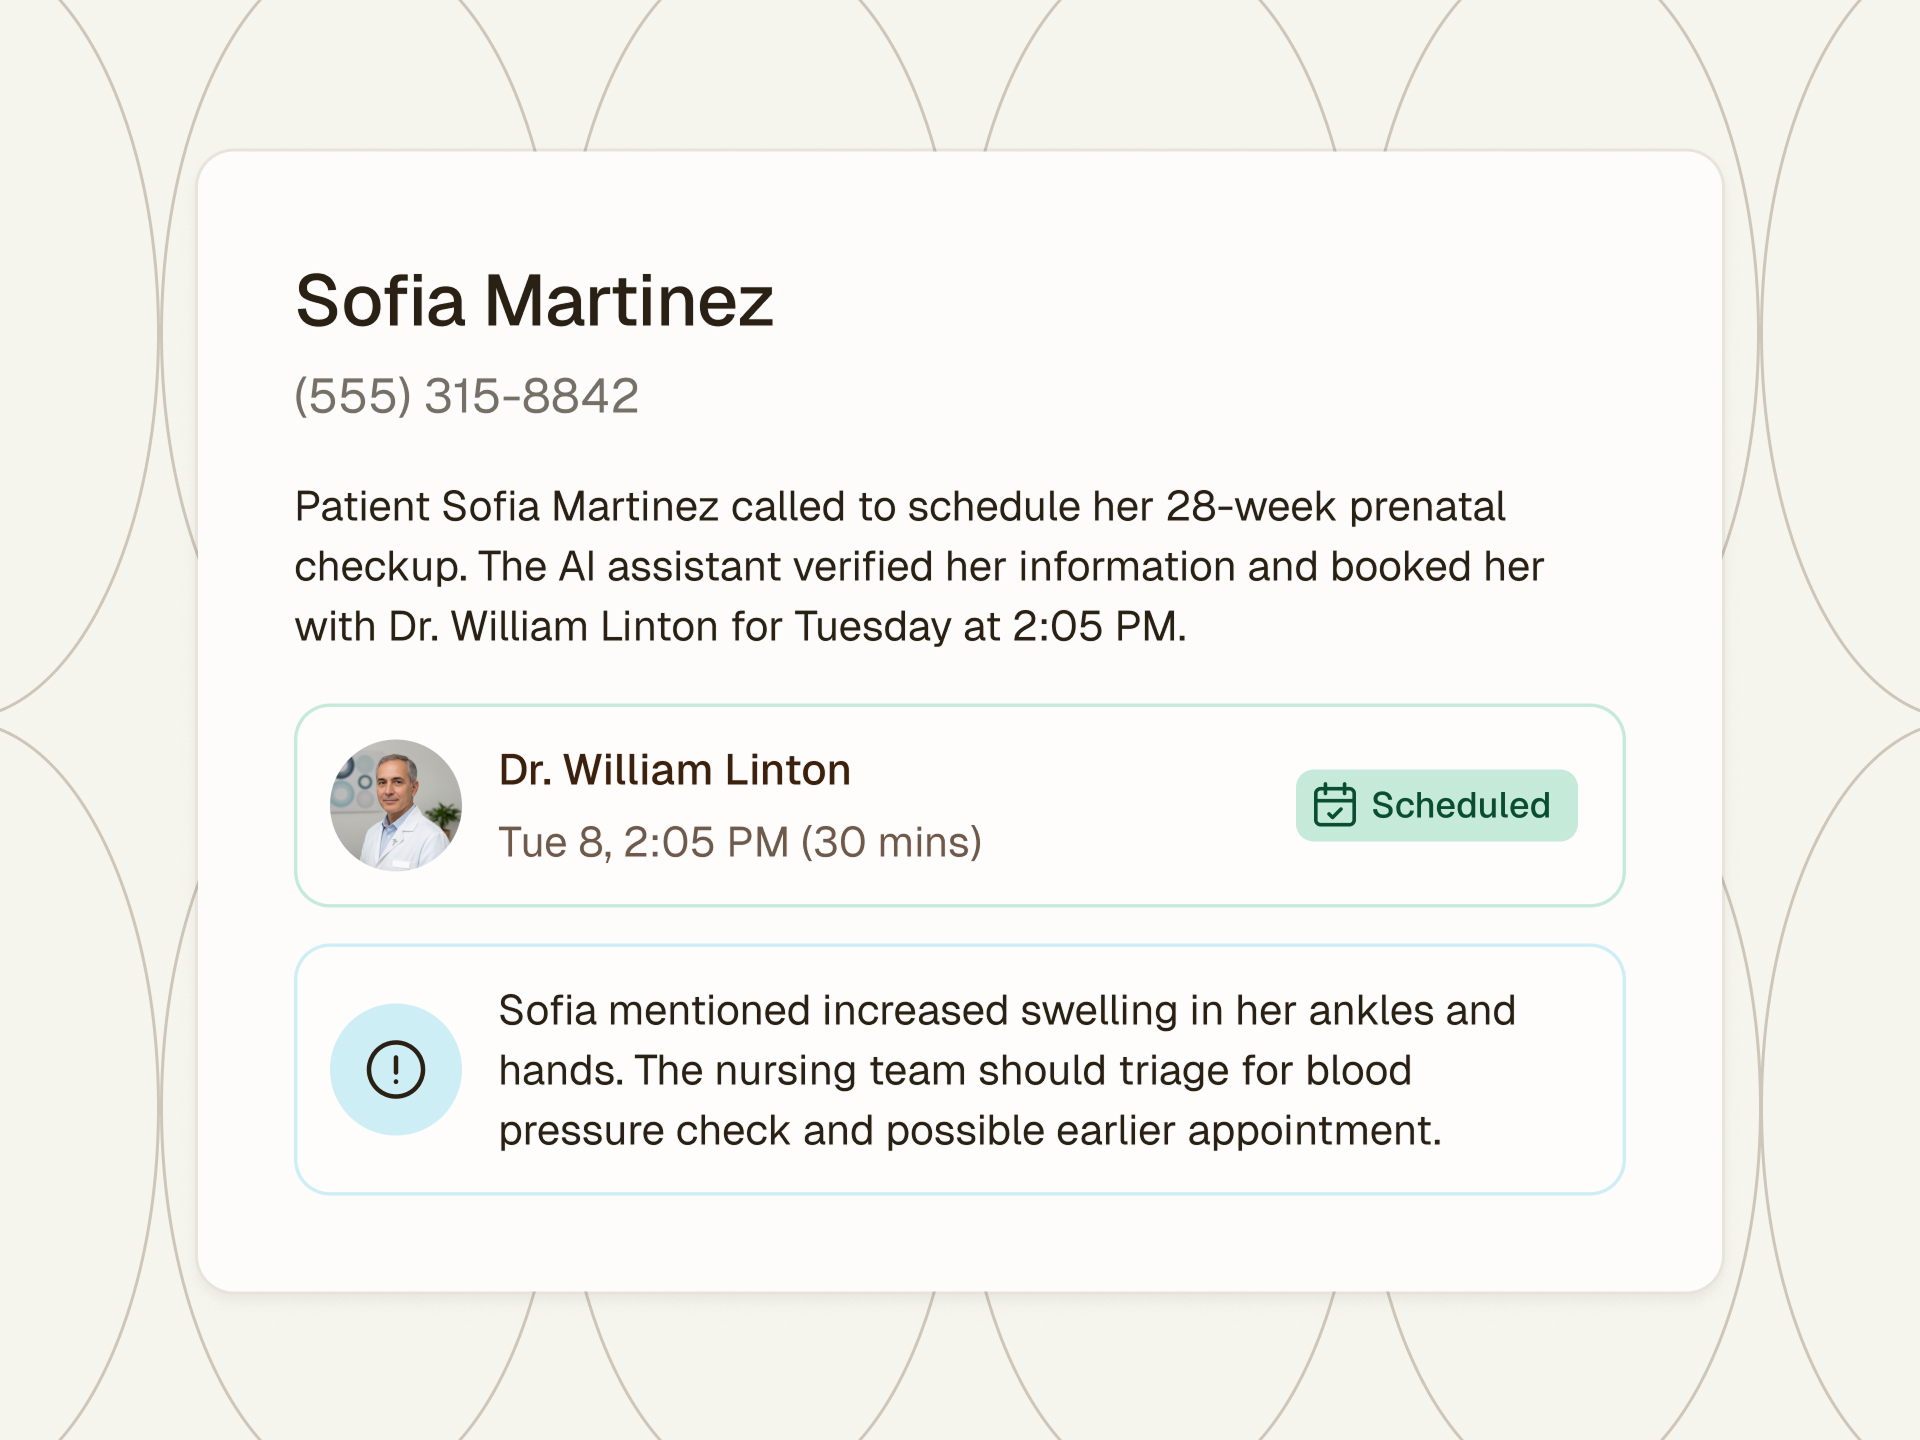Expand the Dr. William Linton appointment card
Screen dimensions: 1920x1440
[x=960, y=805]
